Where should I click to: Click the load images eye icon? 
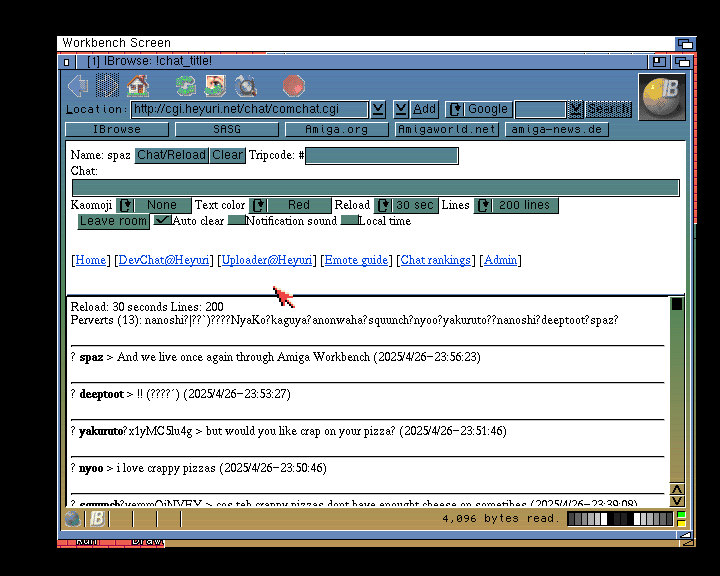pyautogui.click(x=215, y=86)
